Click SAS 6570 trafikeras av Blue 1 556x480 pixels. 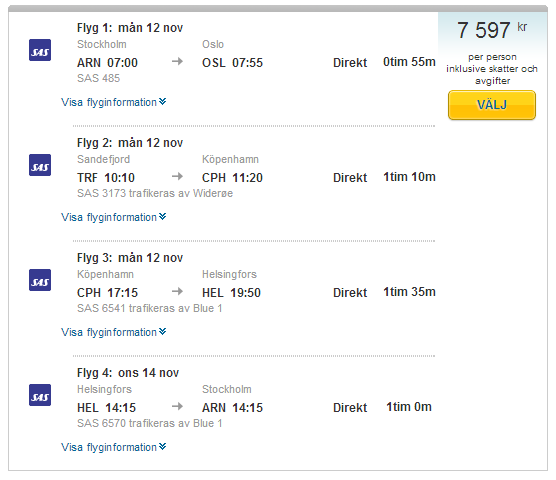pos(150,423)
